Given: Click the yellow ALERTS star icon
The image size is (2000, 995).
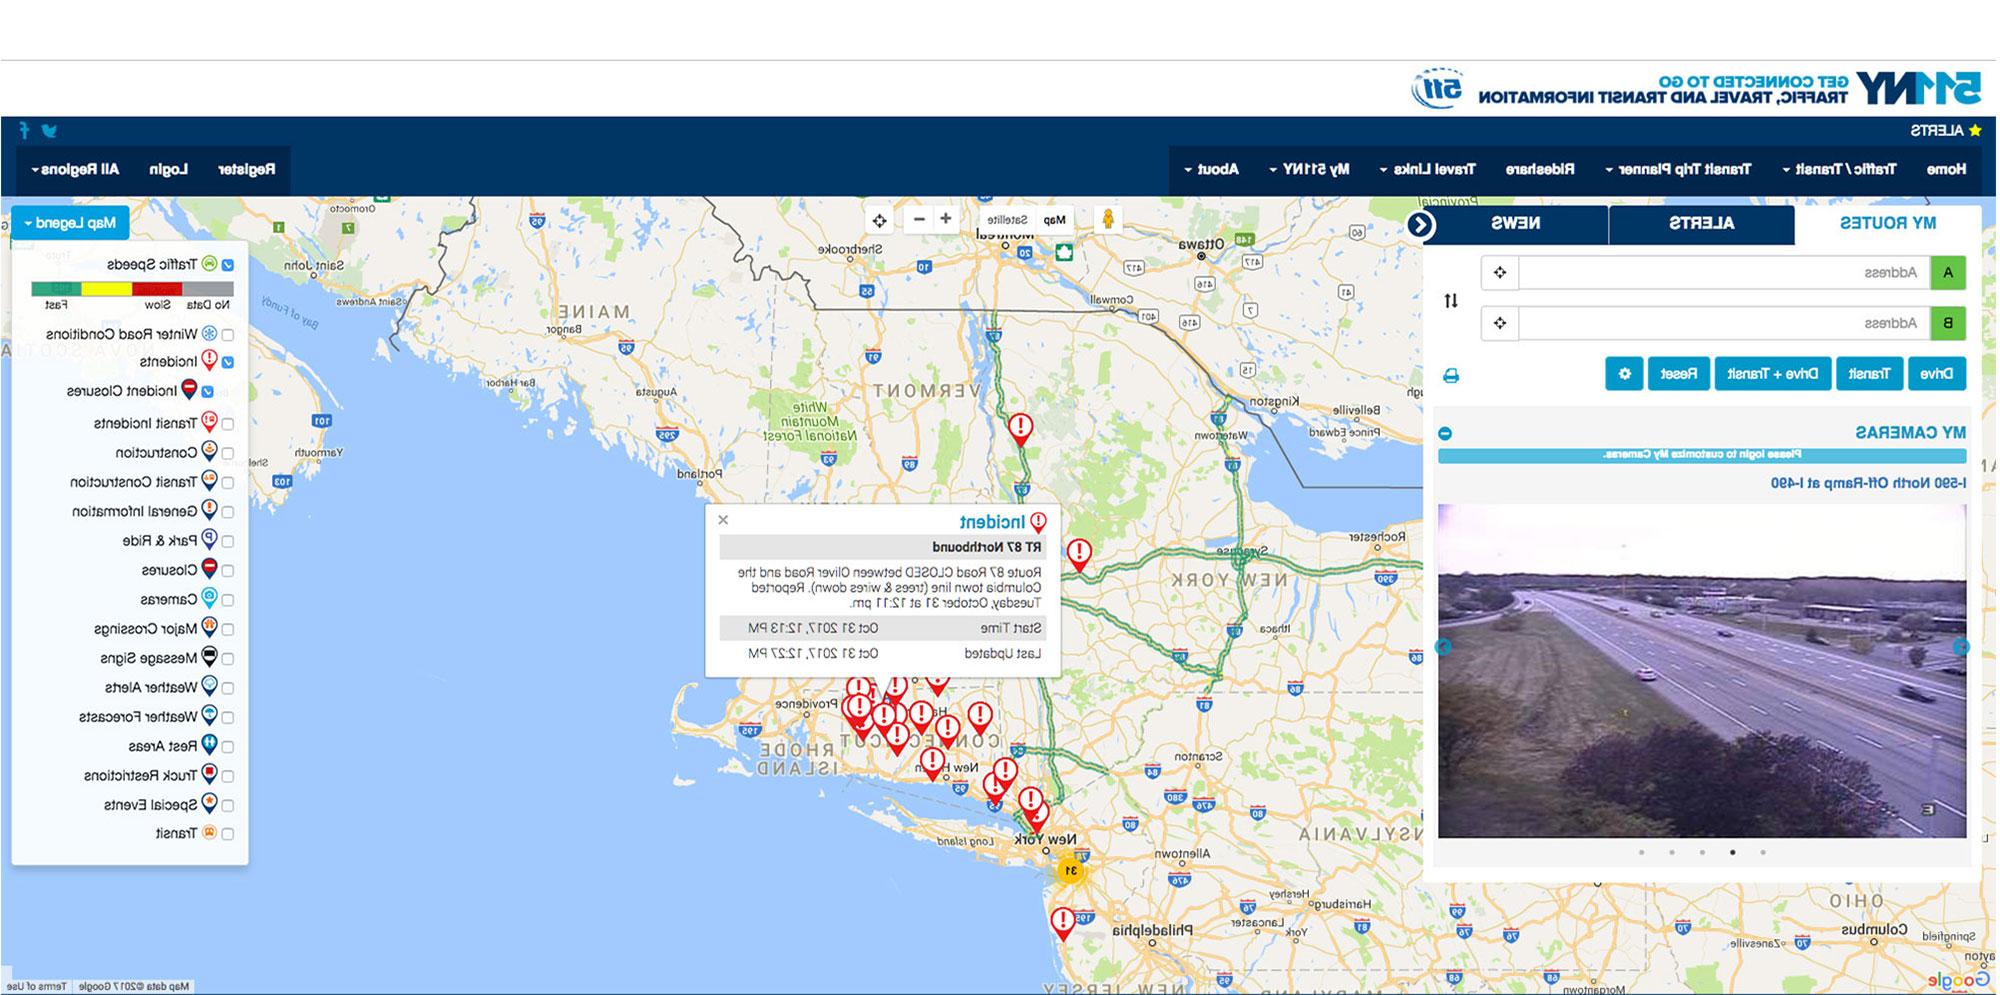Looking at the screenshot, I should pyautogui.click(x=1975, y=130).
